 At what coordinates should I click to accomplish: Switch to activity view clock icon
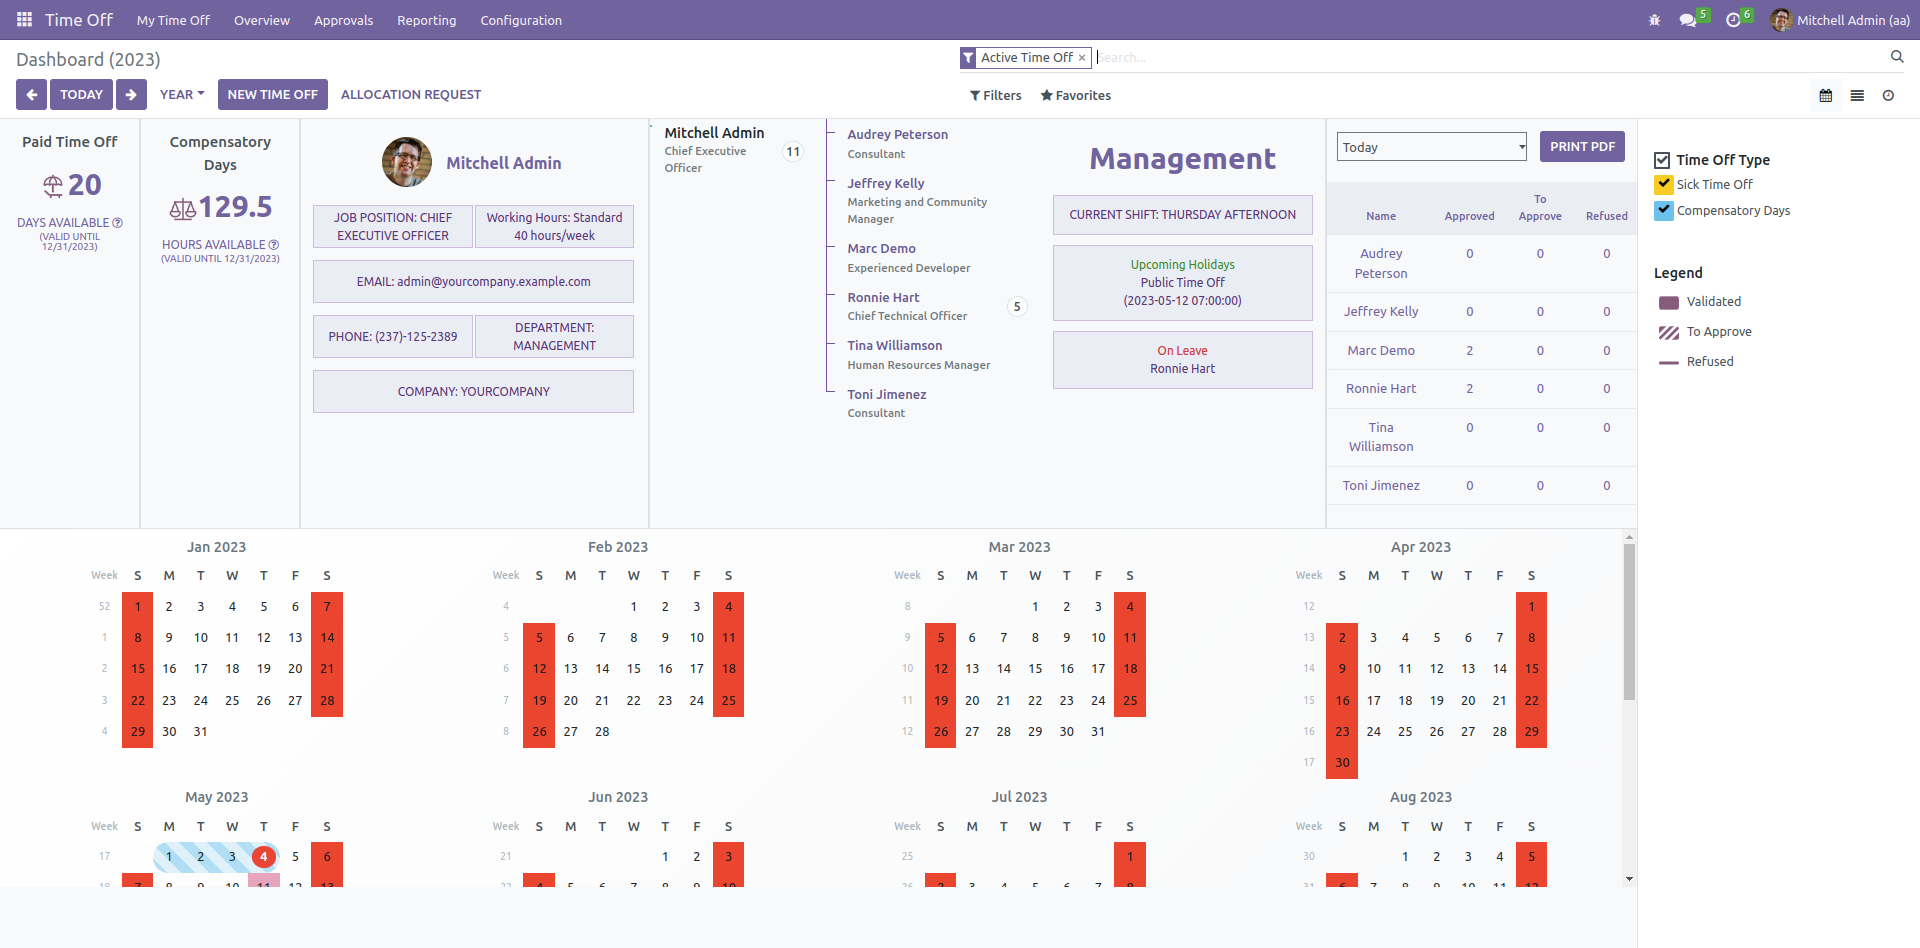click(x=1888, y=96)
